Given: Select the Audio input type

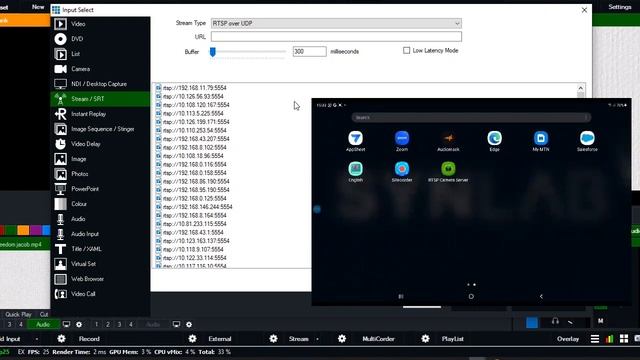Looking at the screenshot, I should click(100, 219).
